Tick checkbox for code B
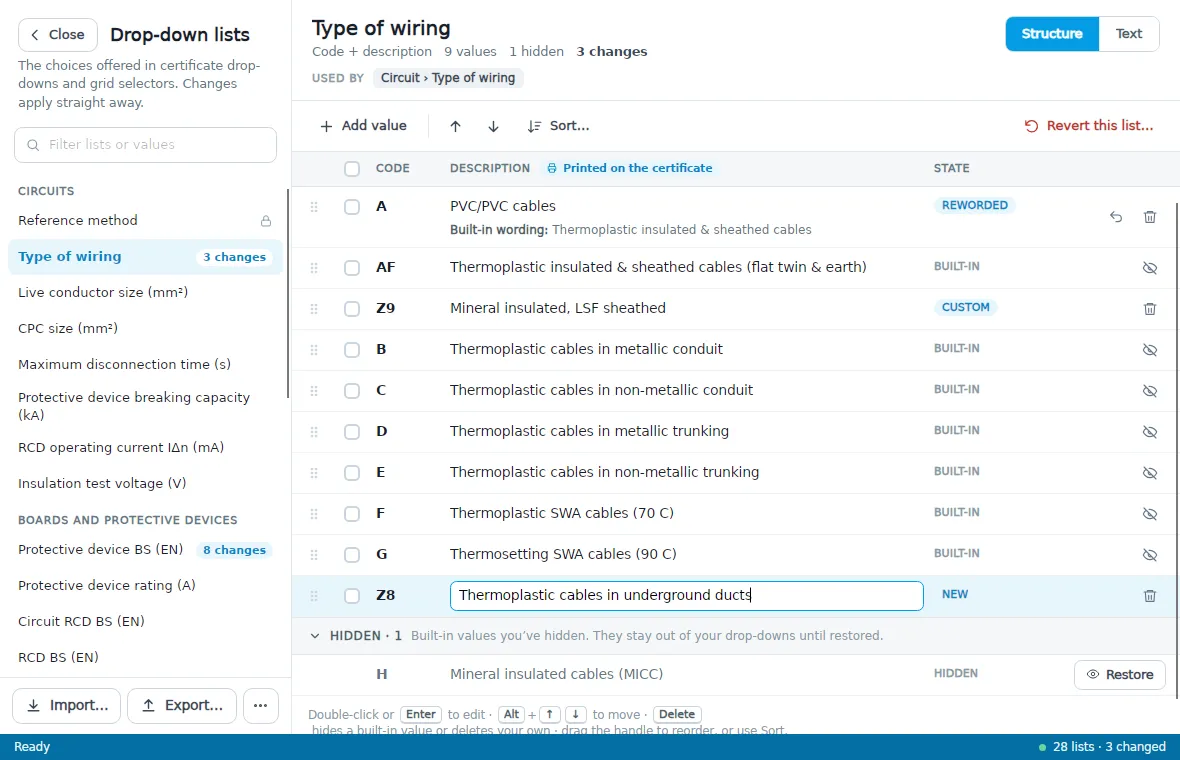The height and width of the screenshot is (760, 1180). (x=351, y=350)
